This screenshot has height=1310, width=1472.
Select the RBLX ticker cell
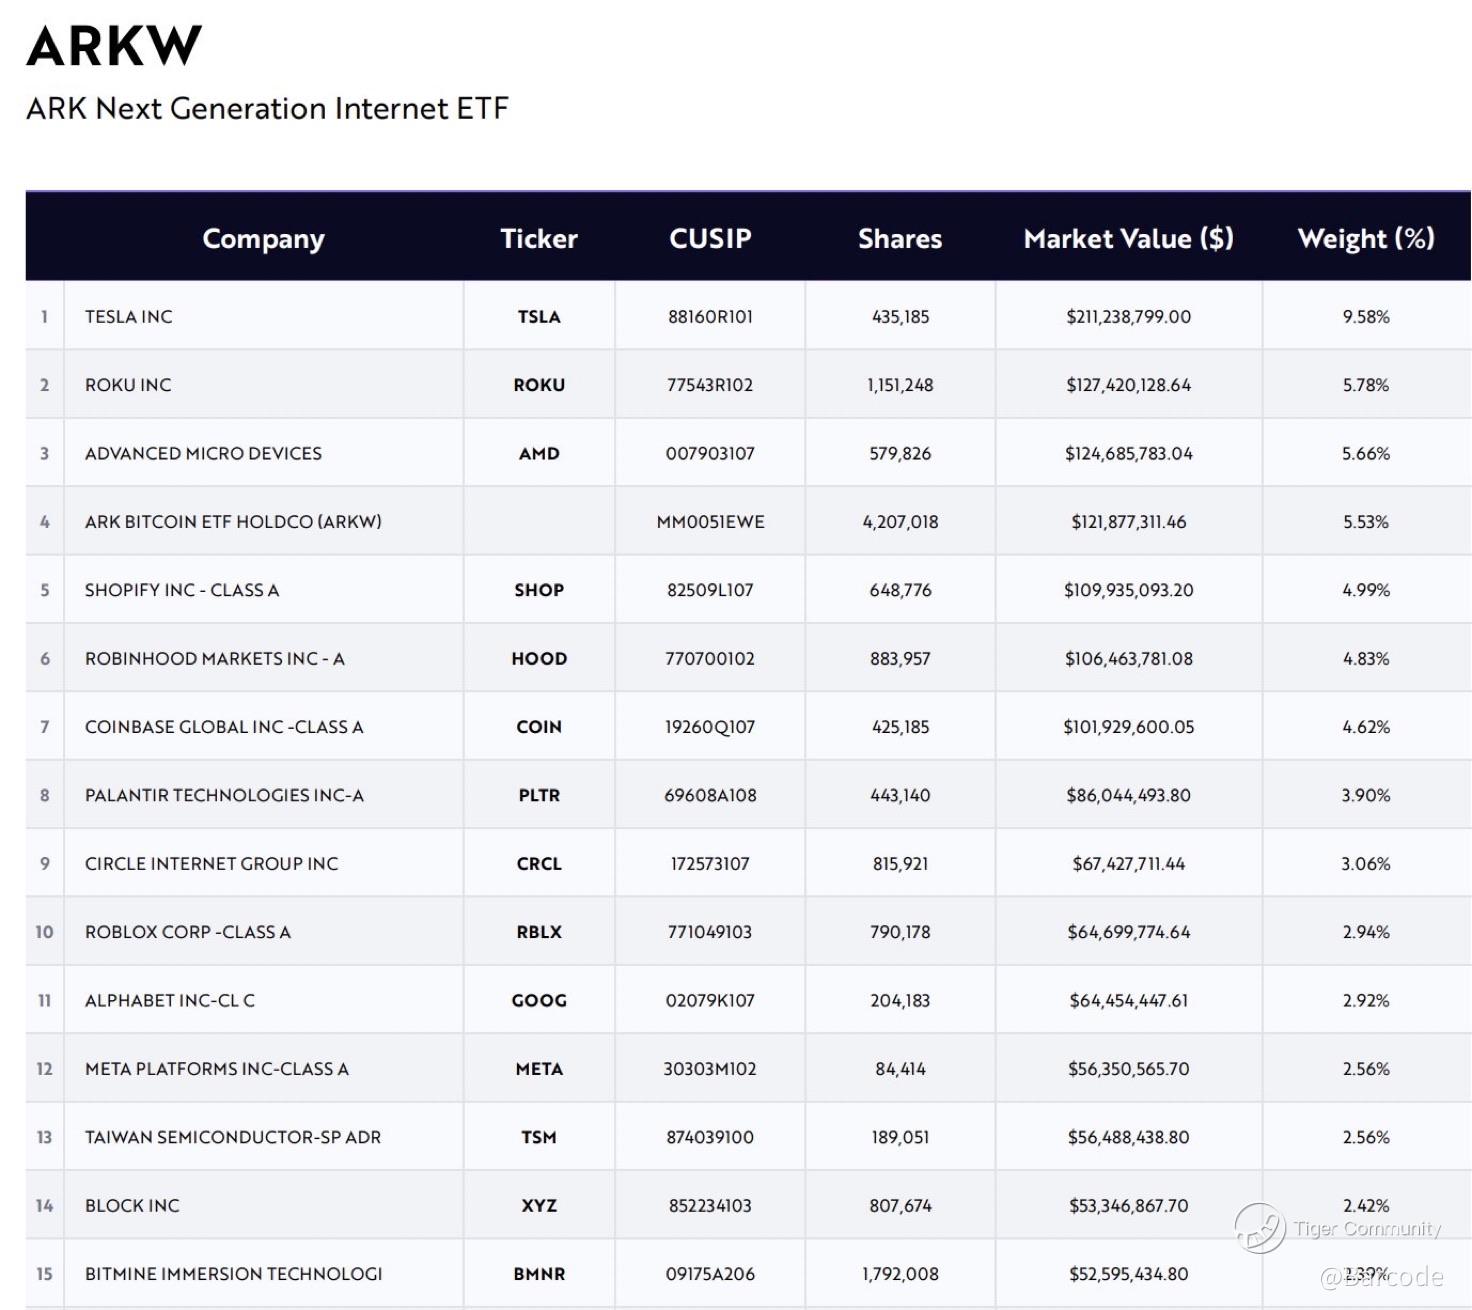tap(539, 932)
